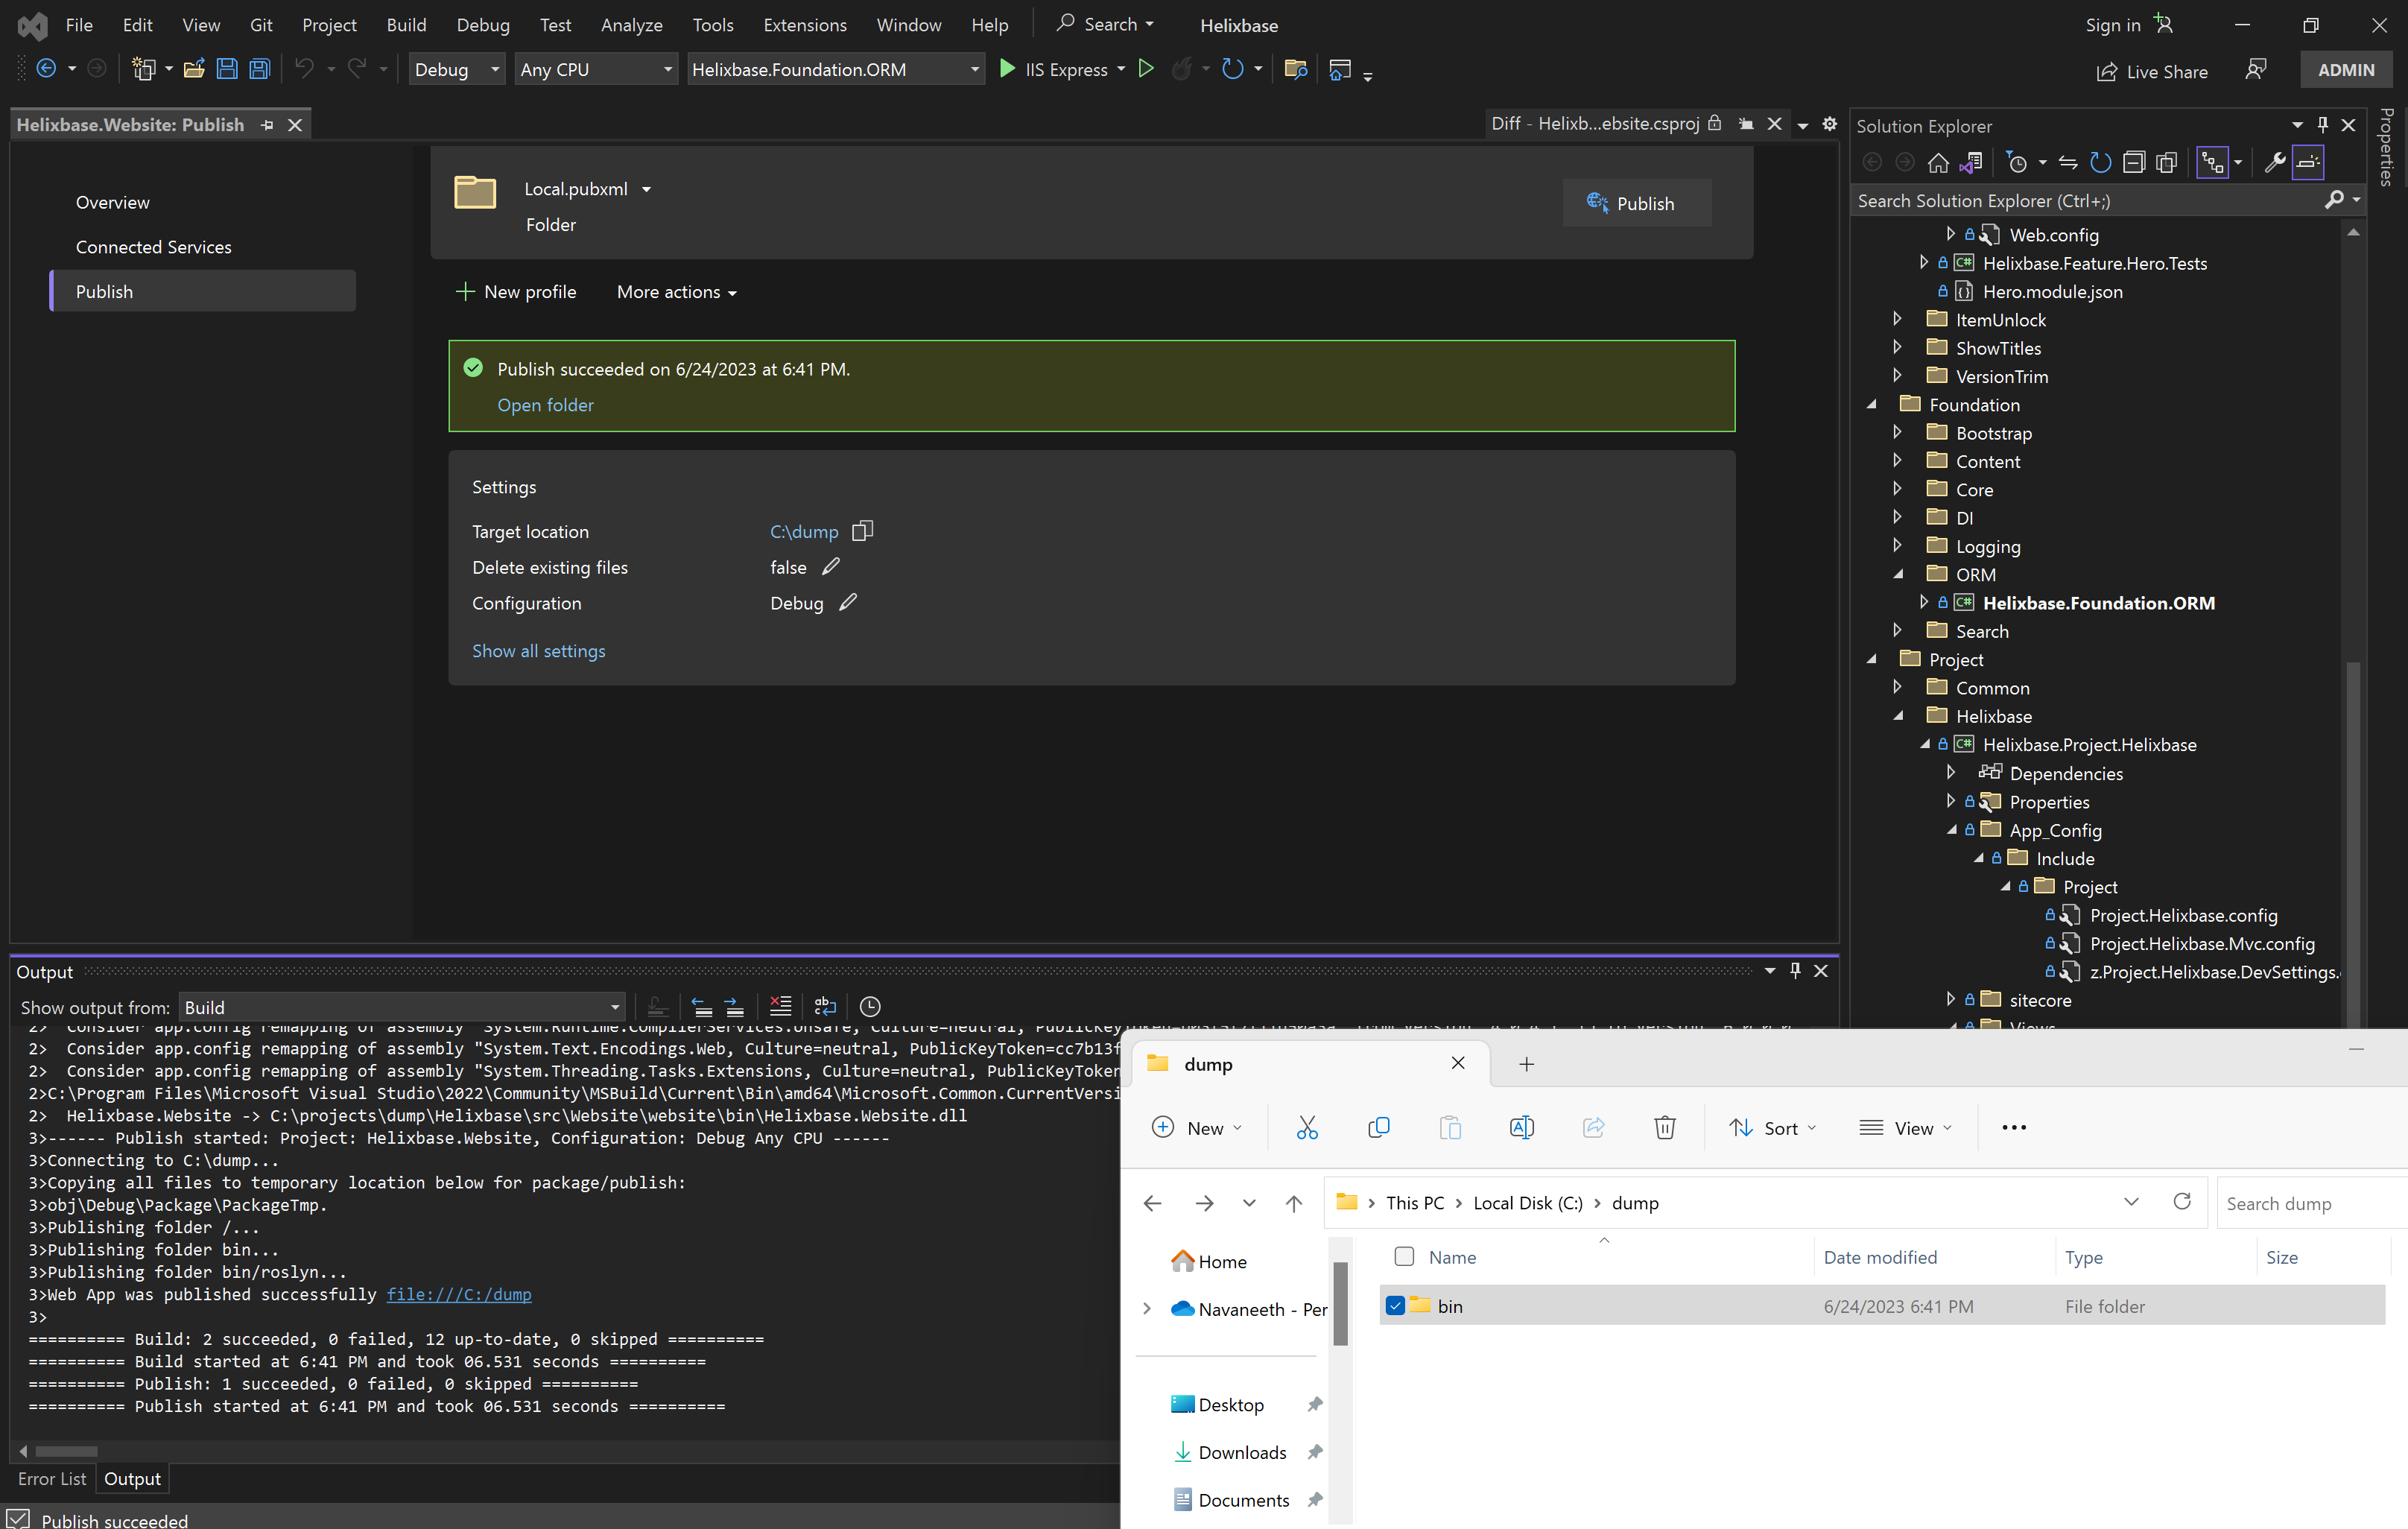This screenshot has height=1529, width=2408.
Task: Click the Delete trash icon in Explorer
Action: coord(1664,1128)
